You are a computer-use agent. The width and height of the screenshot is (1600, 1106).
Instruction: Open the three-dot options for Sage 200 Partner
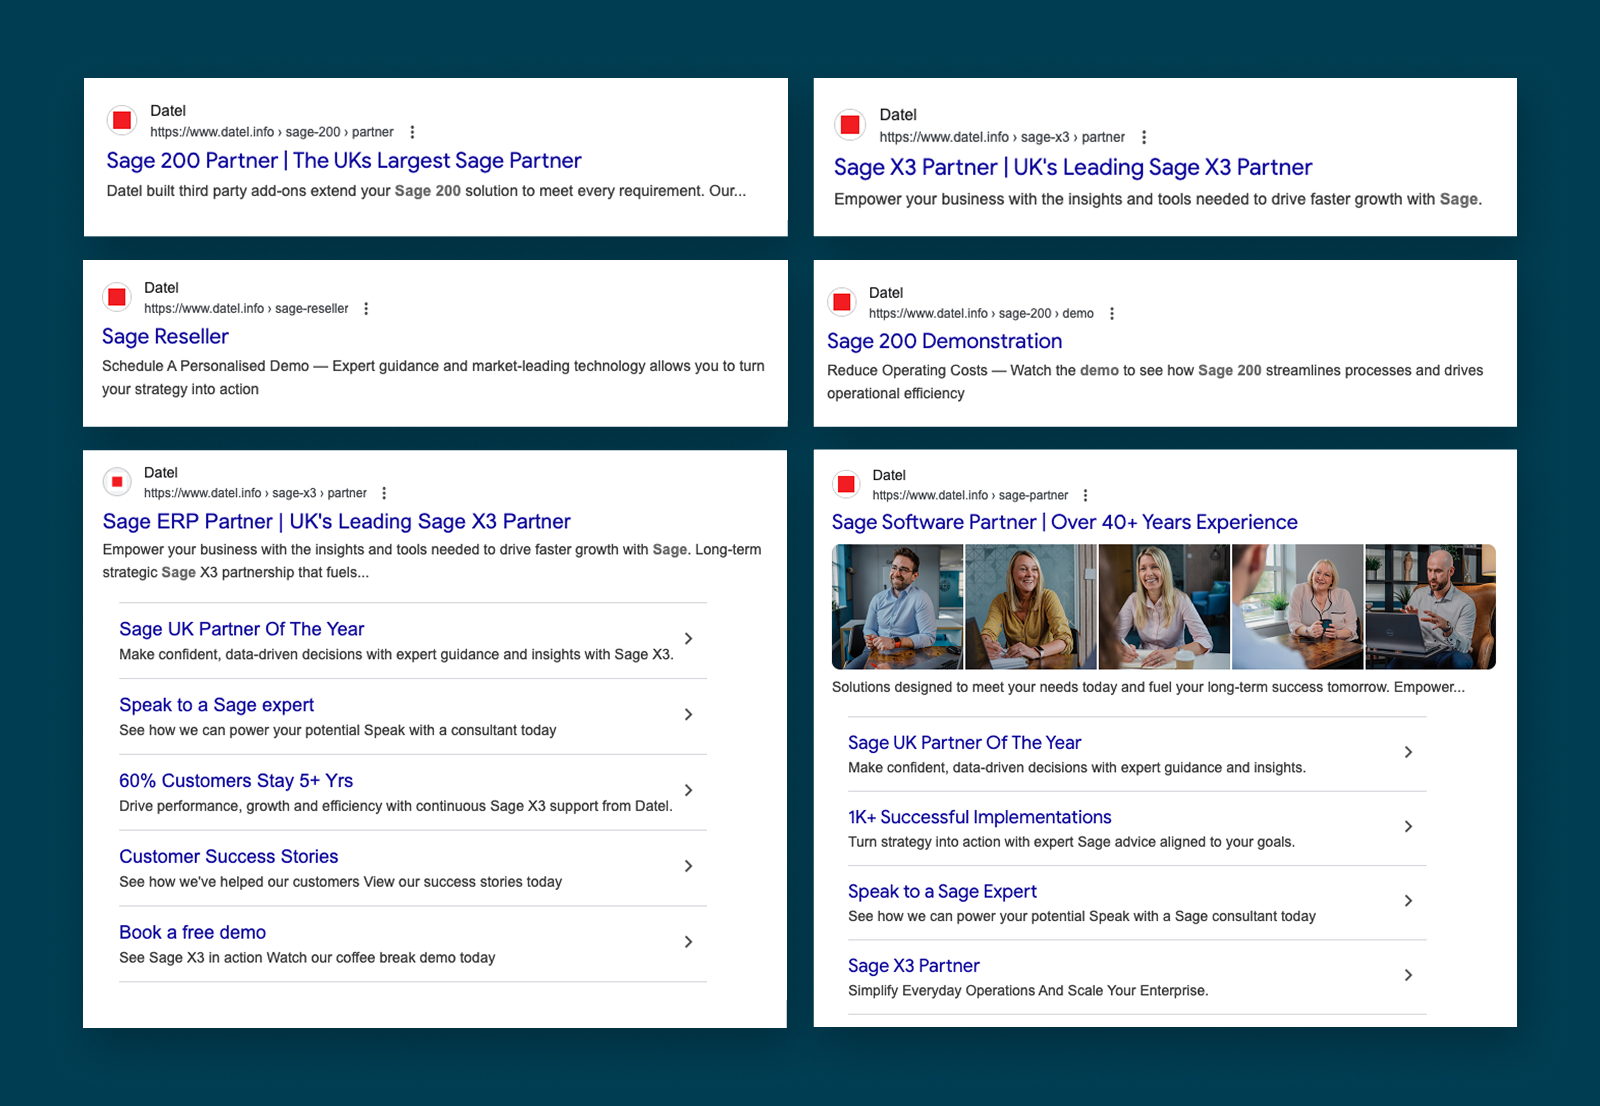click(x=413, y=131)
